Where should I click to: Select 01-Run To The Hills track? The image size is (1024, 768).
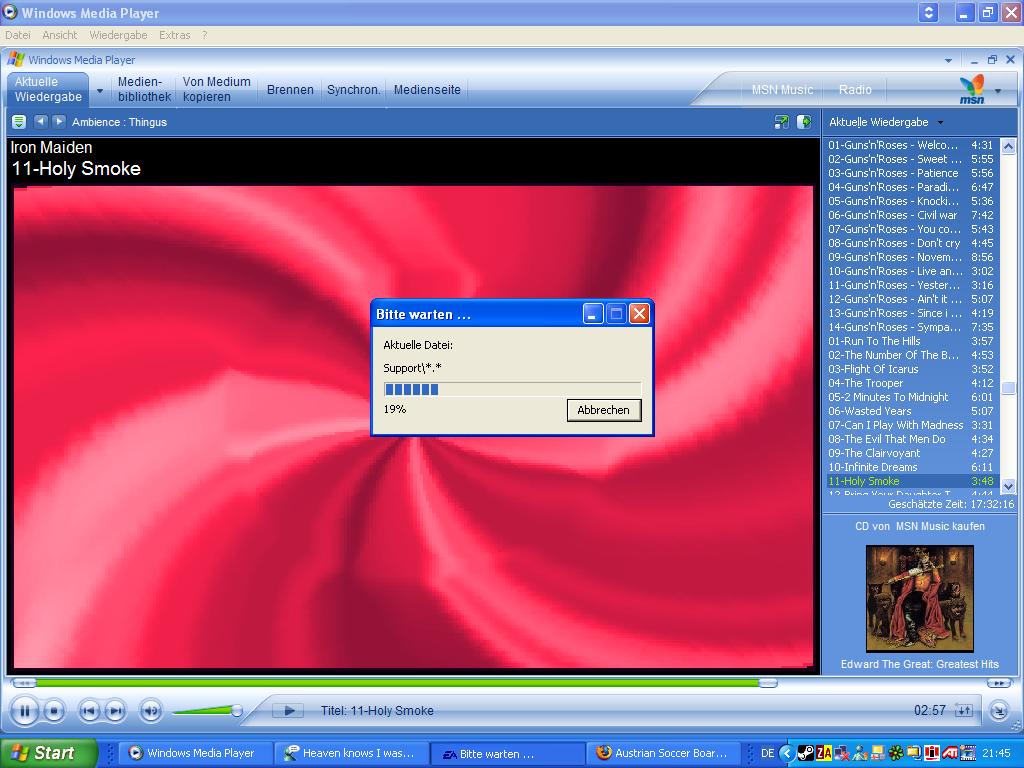pos(911,341)
